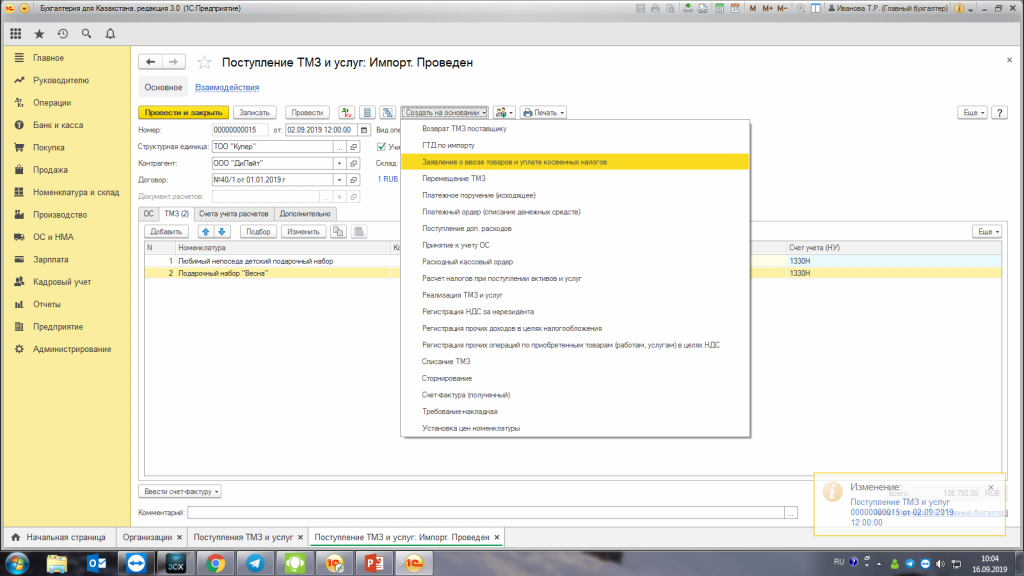Screen dimensions: 1024x576
Task: Move row down with blue arrow
Action: pyautogui.click(x=222, y=232)
